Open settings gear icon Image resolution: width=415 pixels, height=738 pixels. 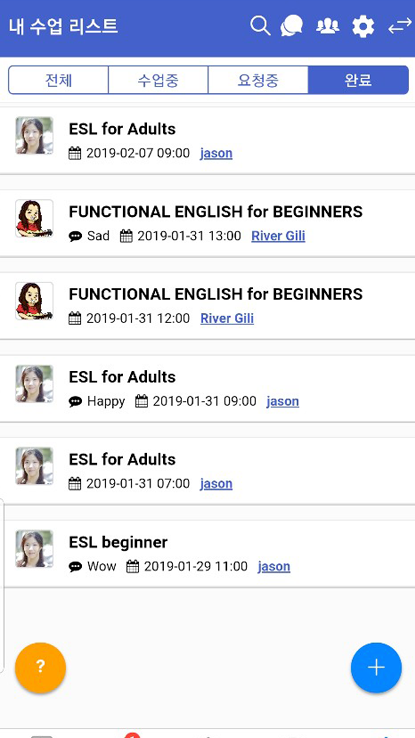point(363,26)
